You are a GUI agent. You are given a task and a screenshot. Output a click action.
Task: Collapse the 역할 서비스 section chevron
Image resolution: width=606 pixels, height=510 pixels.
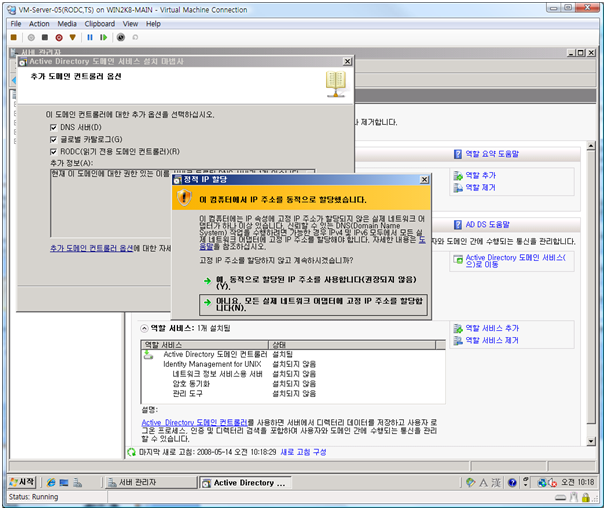144,328
